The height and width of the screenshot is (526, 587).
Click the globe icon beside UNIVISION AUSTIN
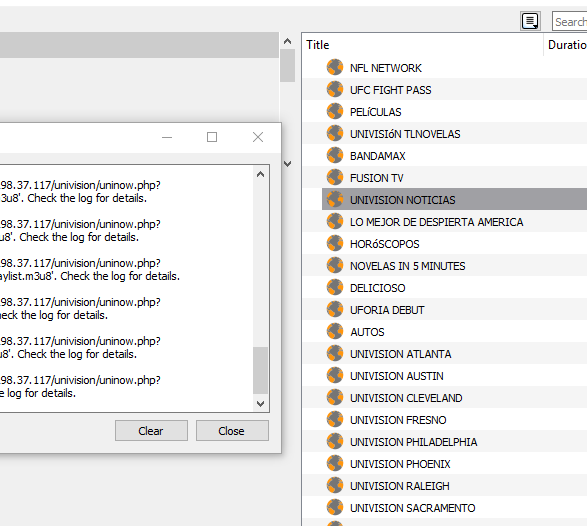pyautogui.click(x=335, y=376)
